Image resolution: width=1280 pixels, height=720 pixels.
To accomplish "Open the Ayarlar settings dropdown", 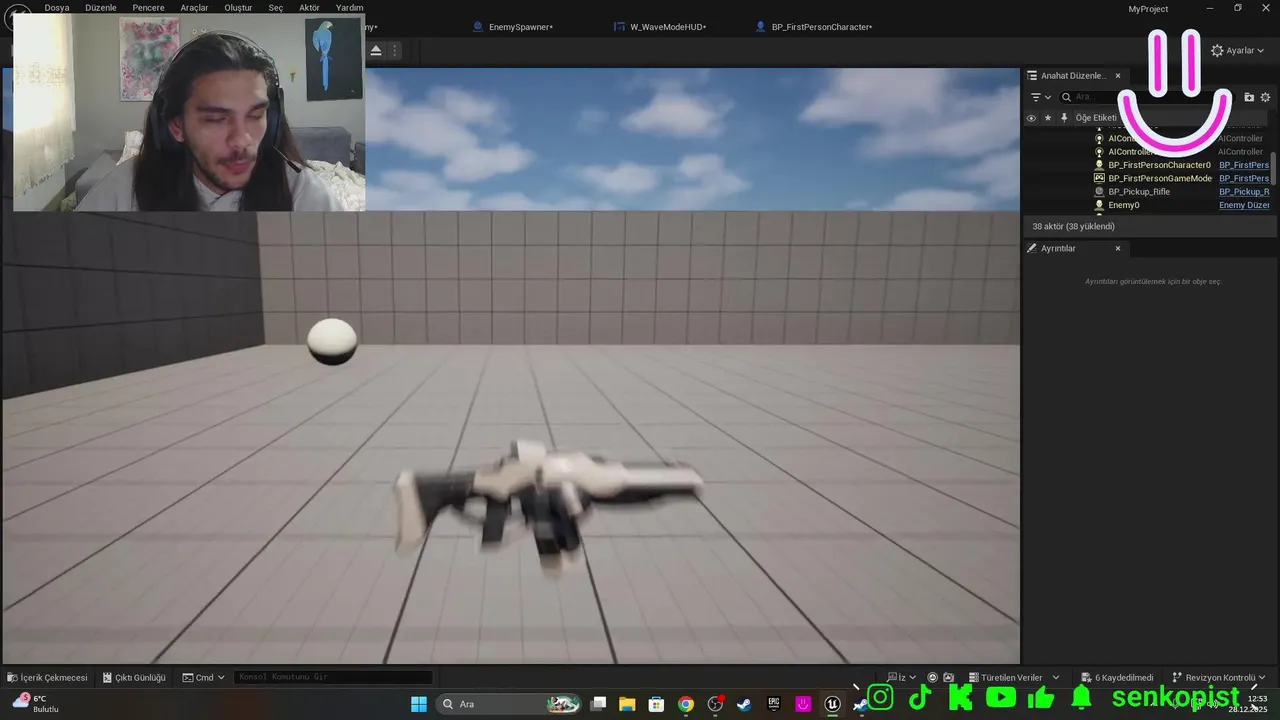I will (1238, 50).
